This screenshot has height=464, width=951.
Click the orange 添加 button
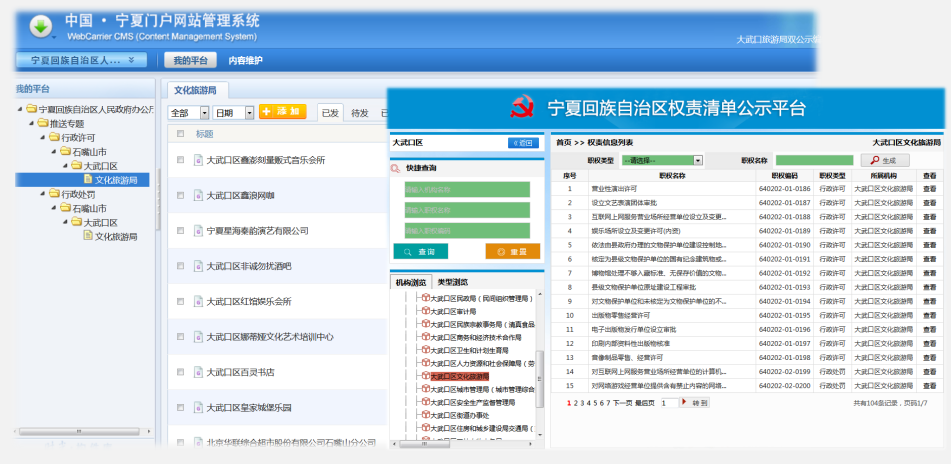(283, 112)
